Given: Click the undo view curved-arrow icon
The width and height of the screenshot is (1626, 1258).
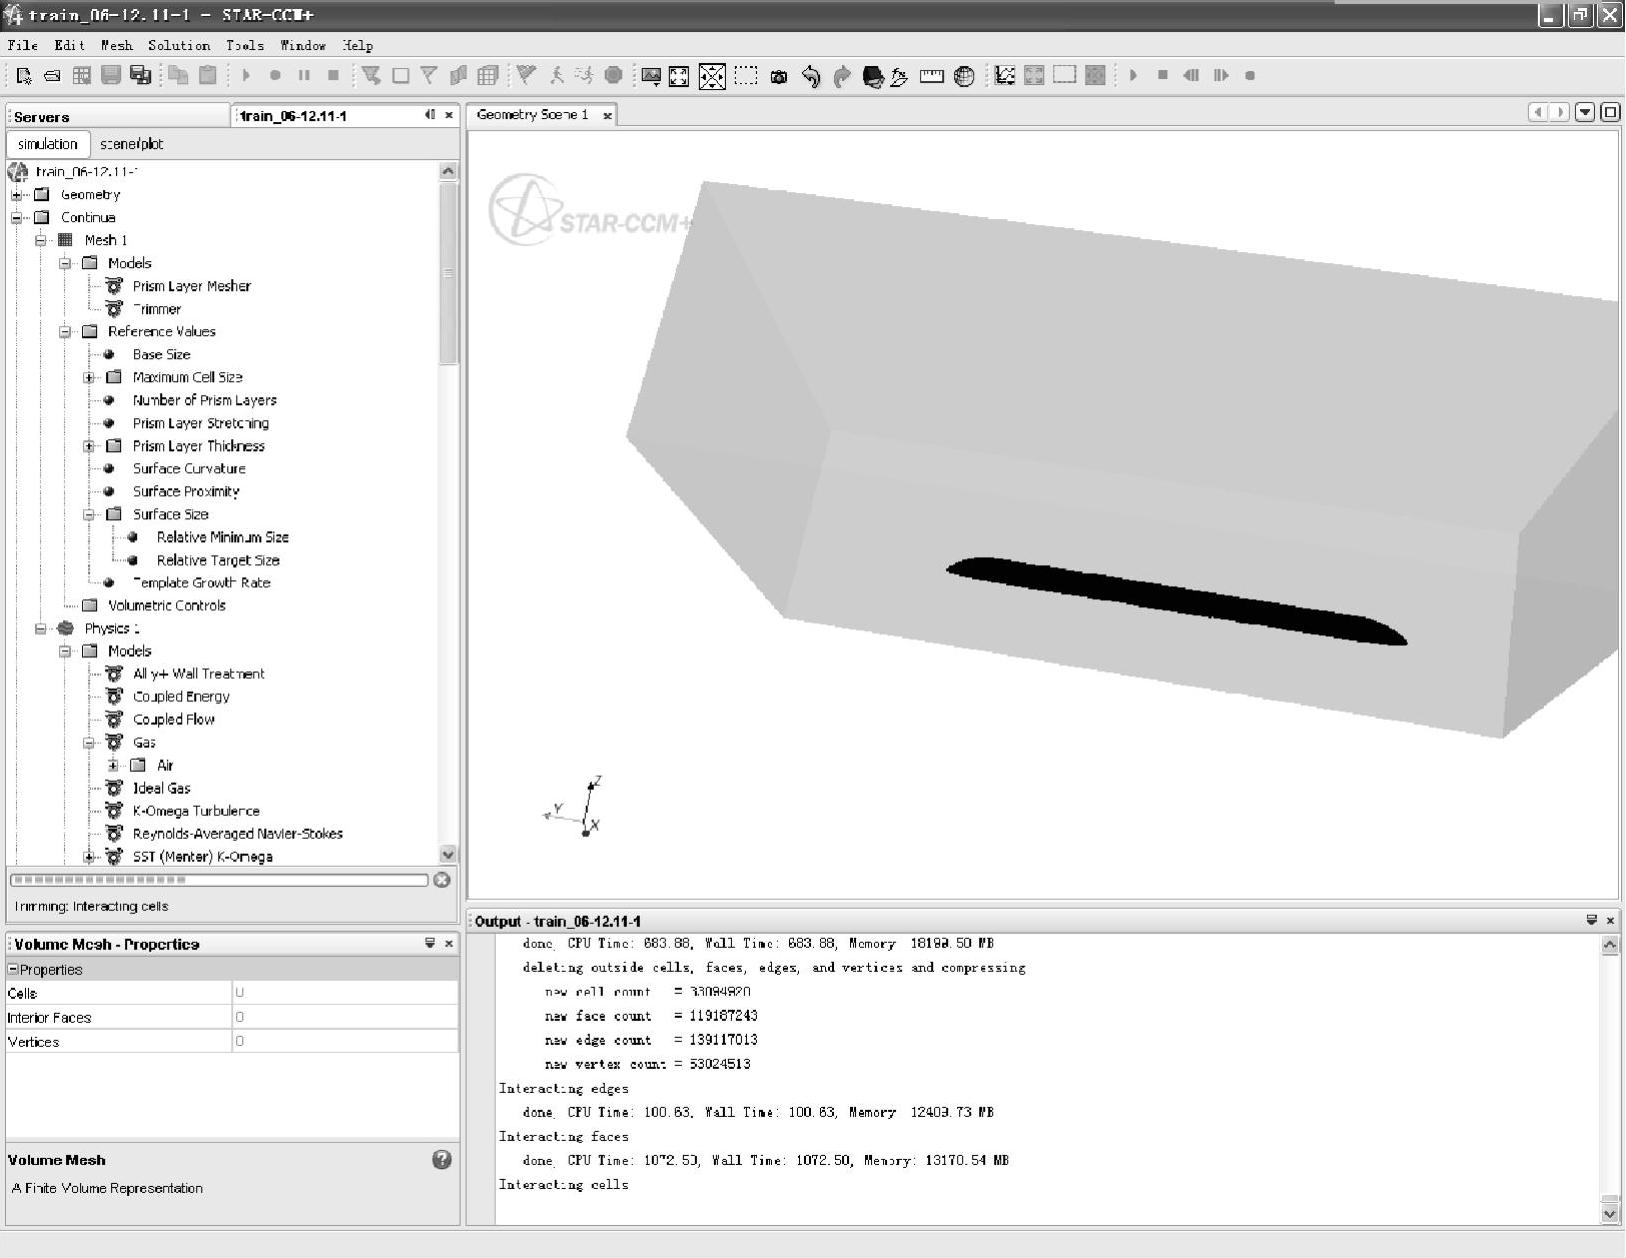Looking at the screenshot, I should pyautogui.click(x=811, y=76).
